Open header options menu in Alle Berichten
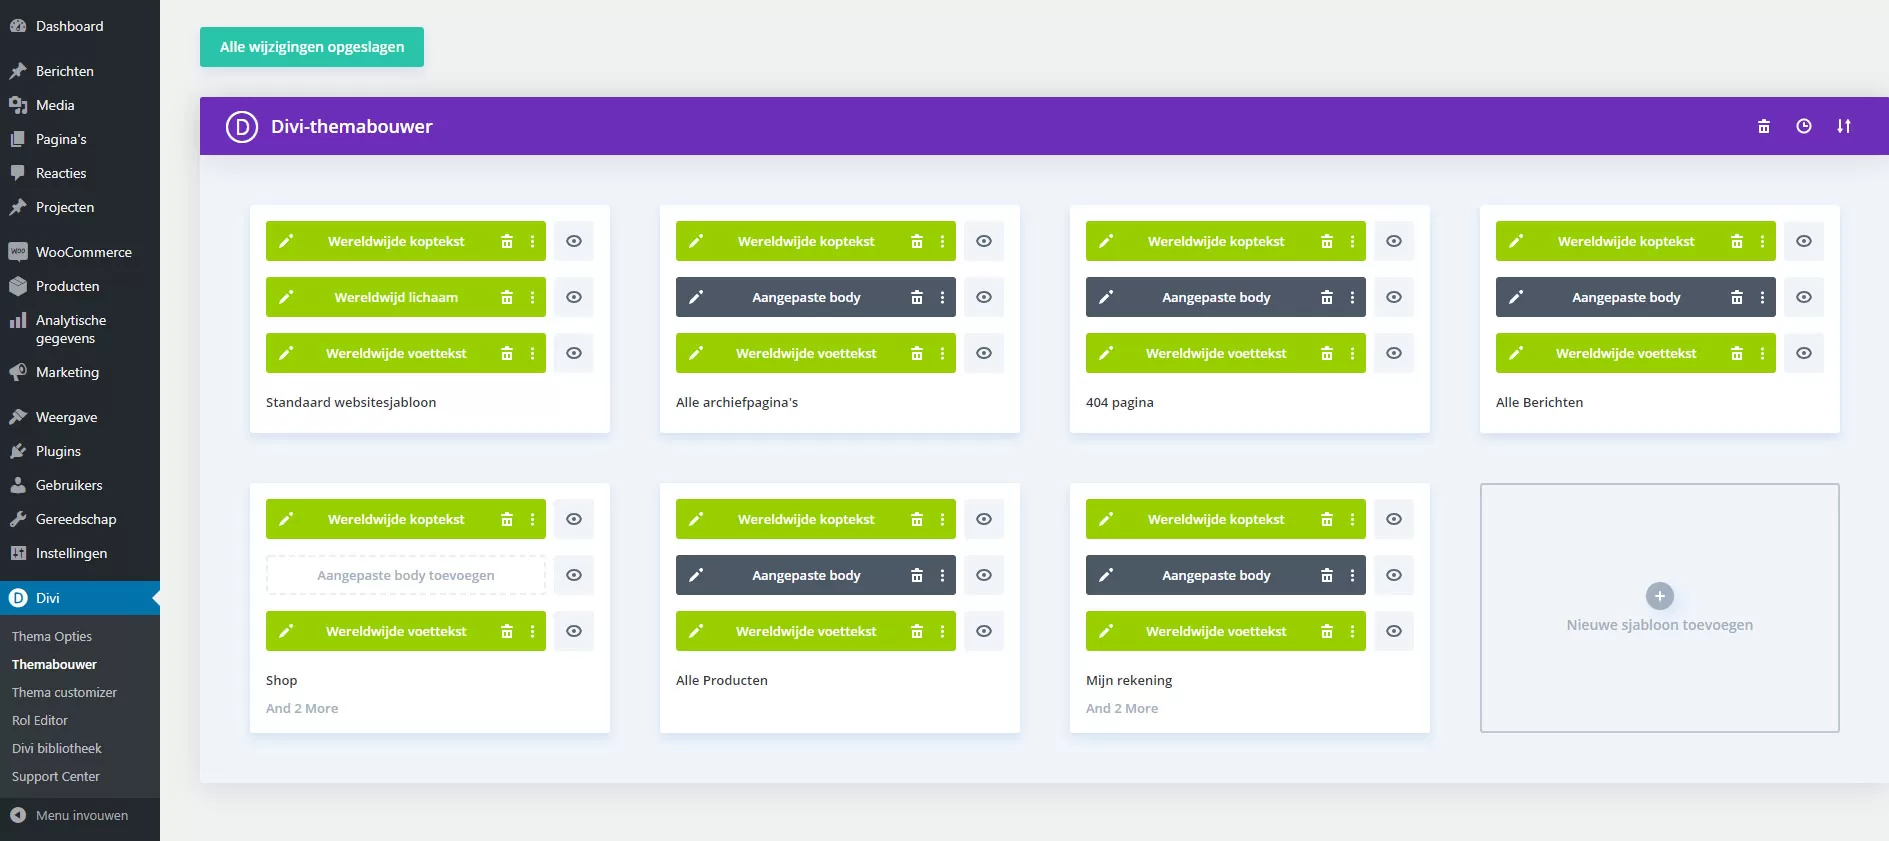Screen dimensions: 1889x841 coord(1762,241)
